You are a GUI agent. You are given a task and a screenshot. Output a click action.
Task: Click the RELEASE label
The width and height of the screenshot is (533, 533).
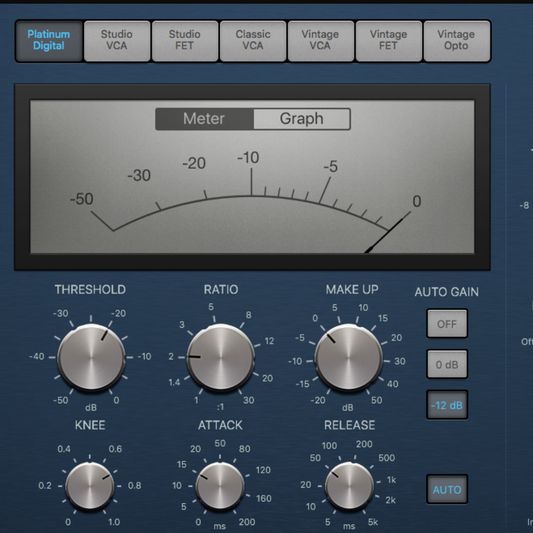click(x=349, y=425)
